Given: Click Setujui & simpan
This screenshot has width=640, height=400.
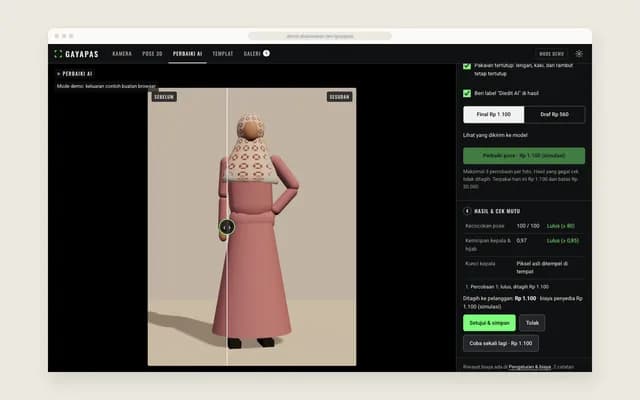Looking at the screenshot, I should 489,323.
